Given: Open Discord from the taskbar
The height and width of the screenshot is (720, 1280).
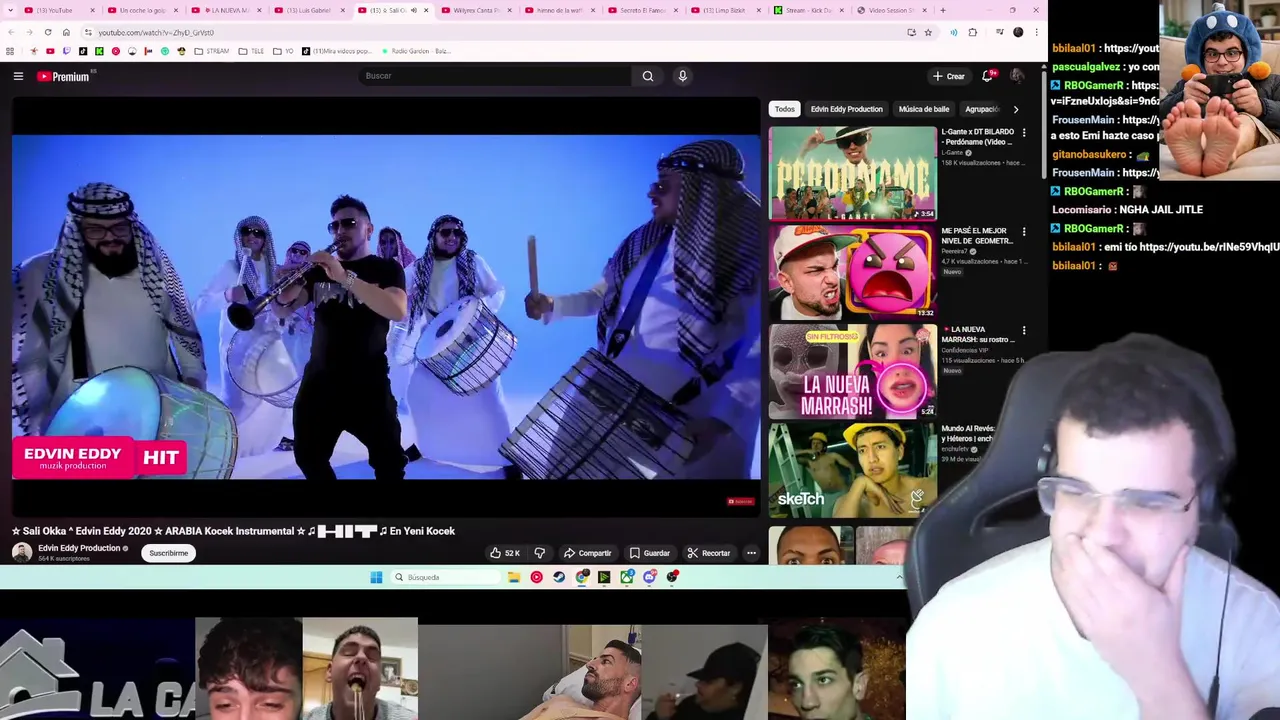Looking at the screenshot, I should point(650,577).
